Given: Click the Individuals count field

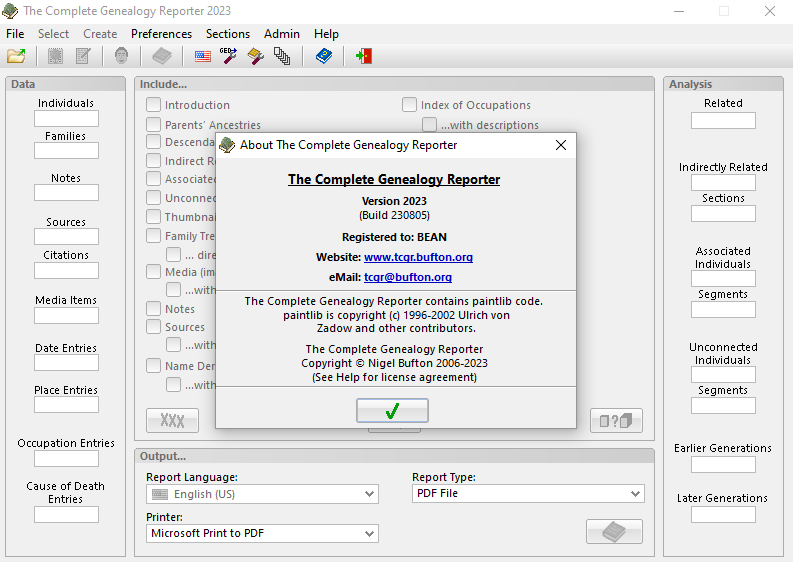Looking at the screenshot, I should pos(66,119).
